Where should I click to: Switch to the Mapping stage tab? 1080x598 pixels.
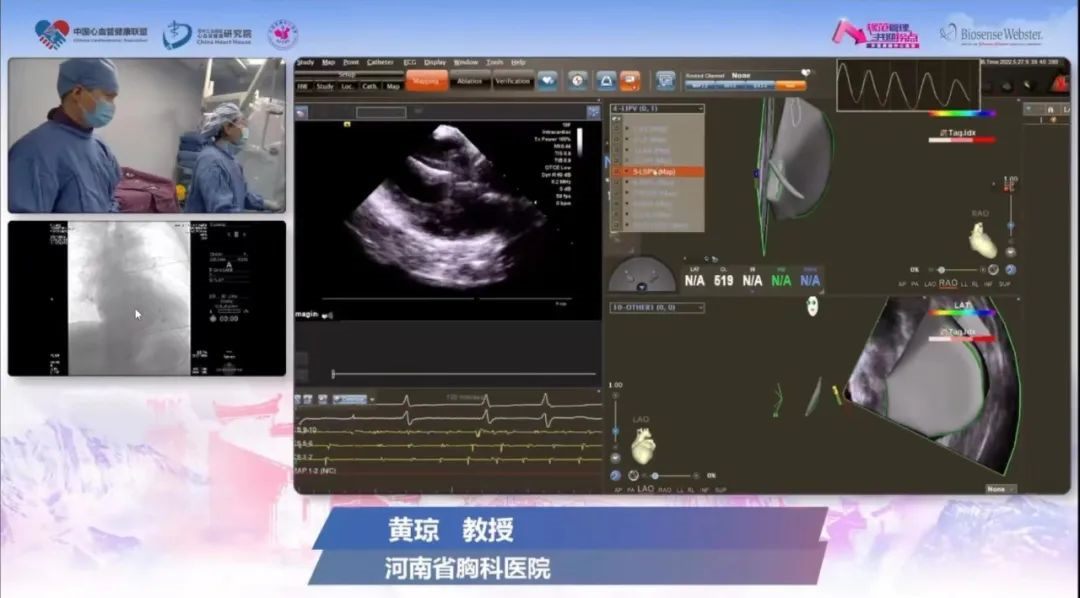pyautogui.click(x=426, y=81)
